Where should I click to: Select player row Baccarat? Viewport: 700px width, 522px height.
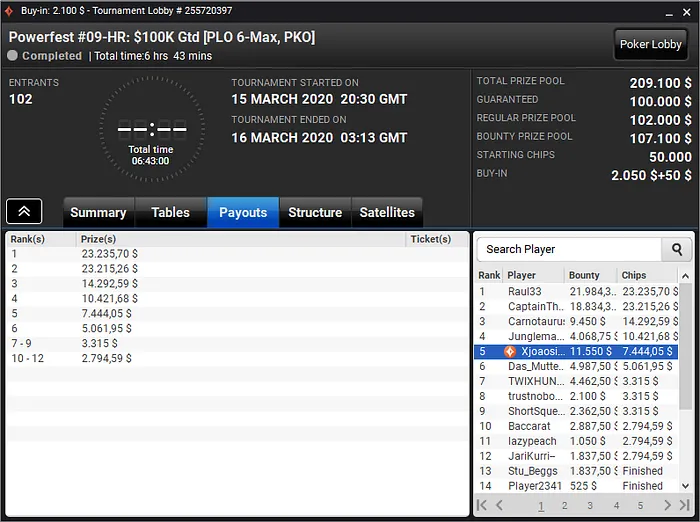pyautogui.click(x=576, y=426)
